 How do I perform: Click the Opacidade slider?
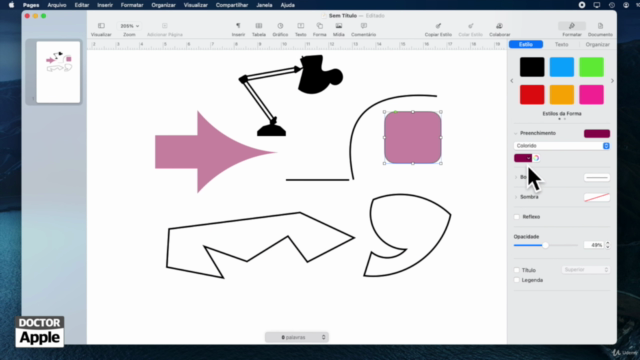(545, 245)
